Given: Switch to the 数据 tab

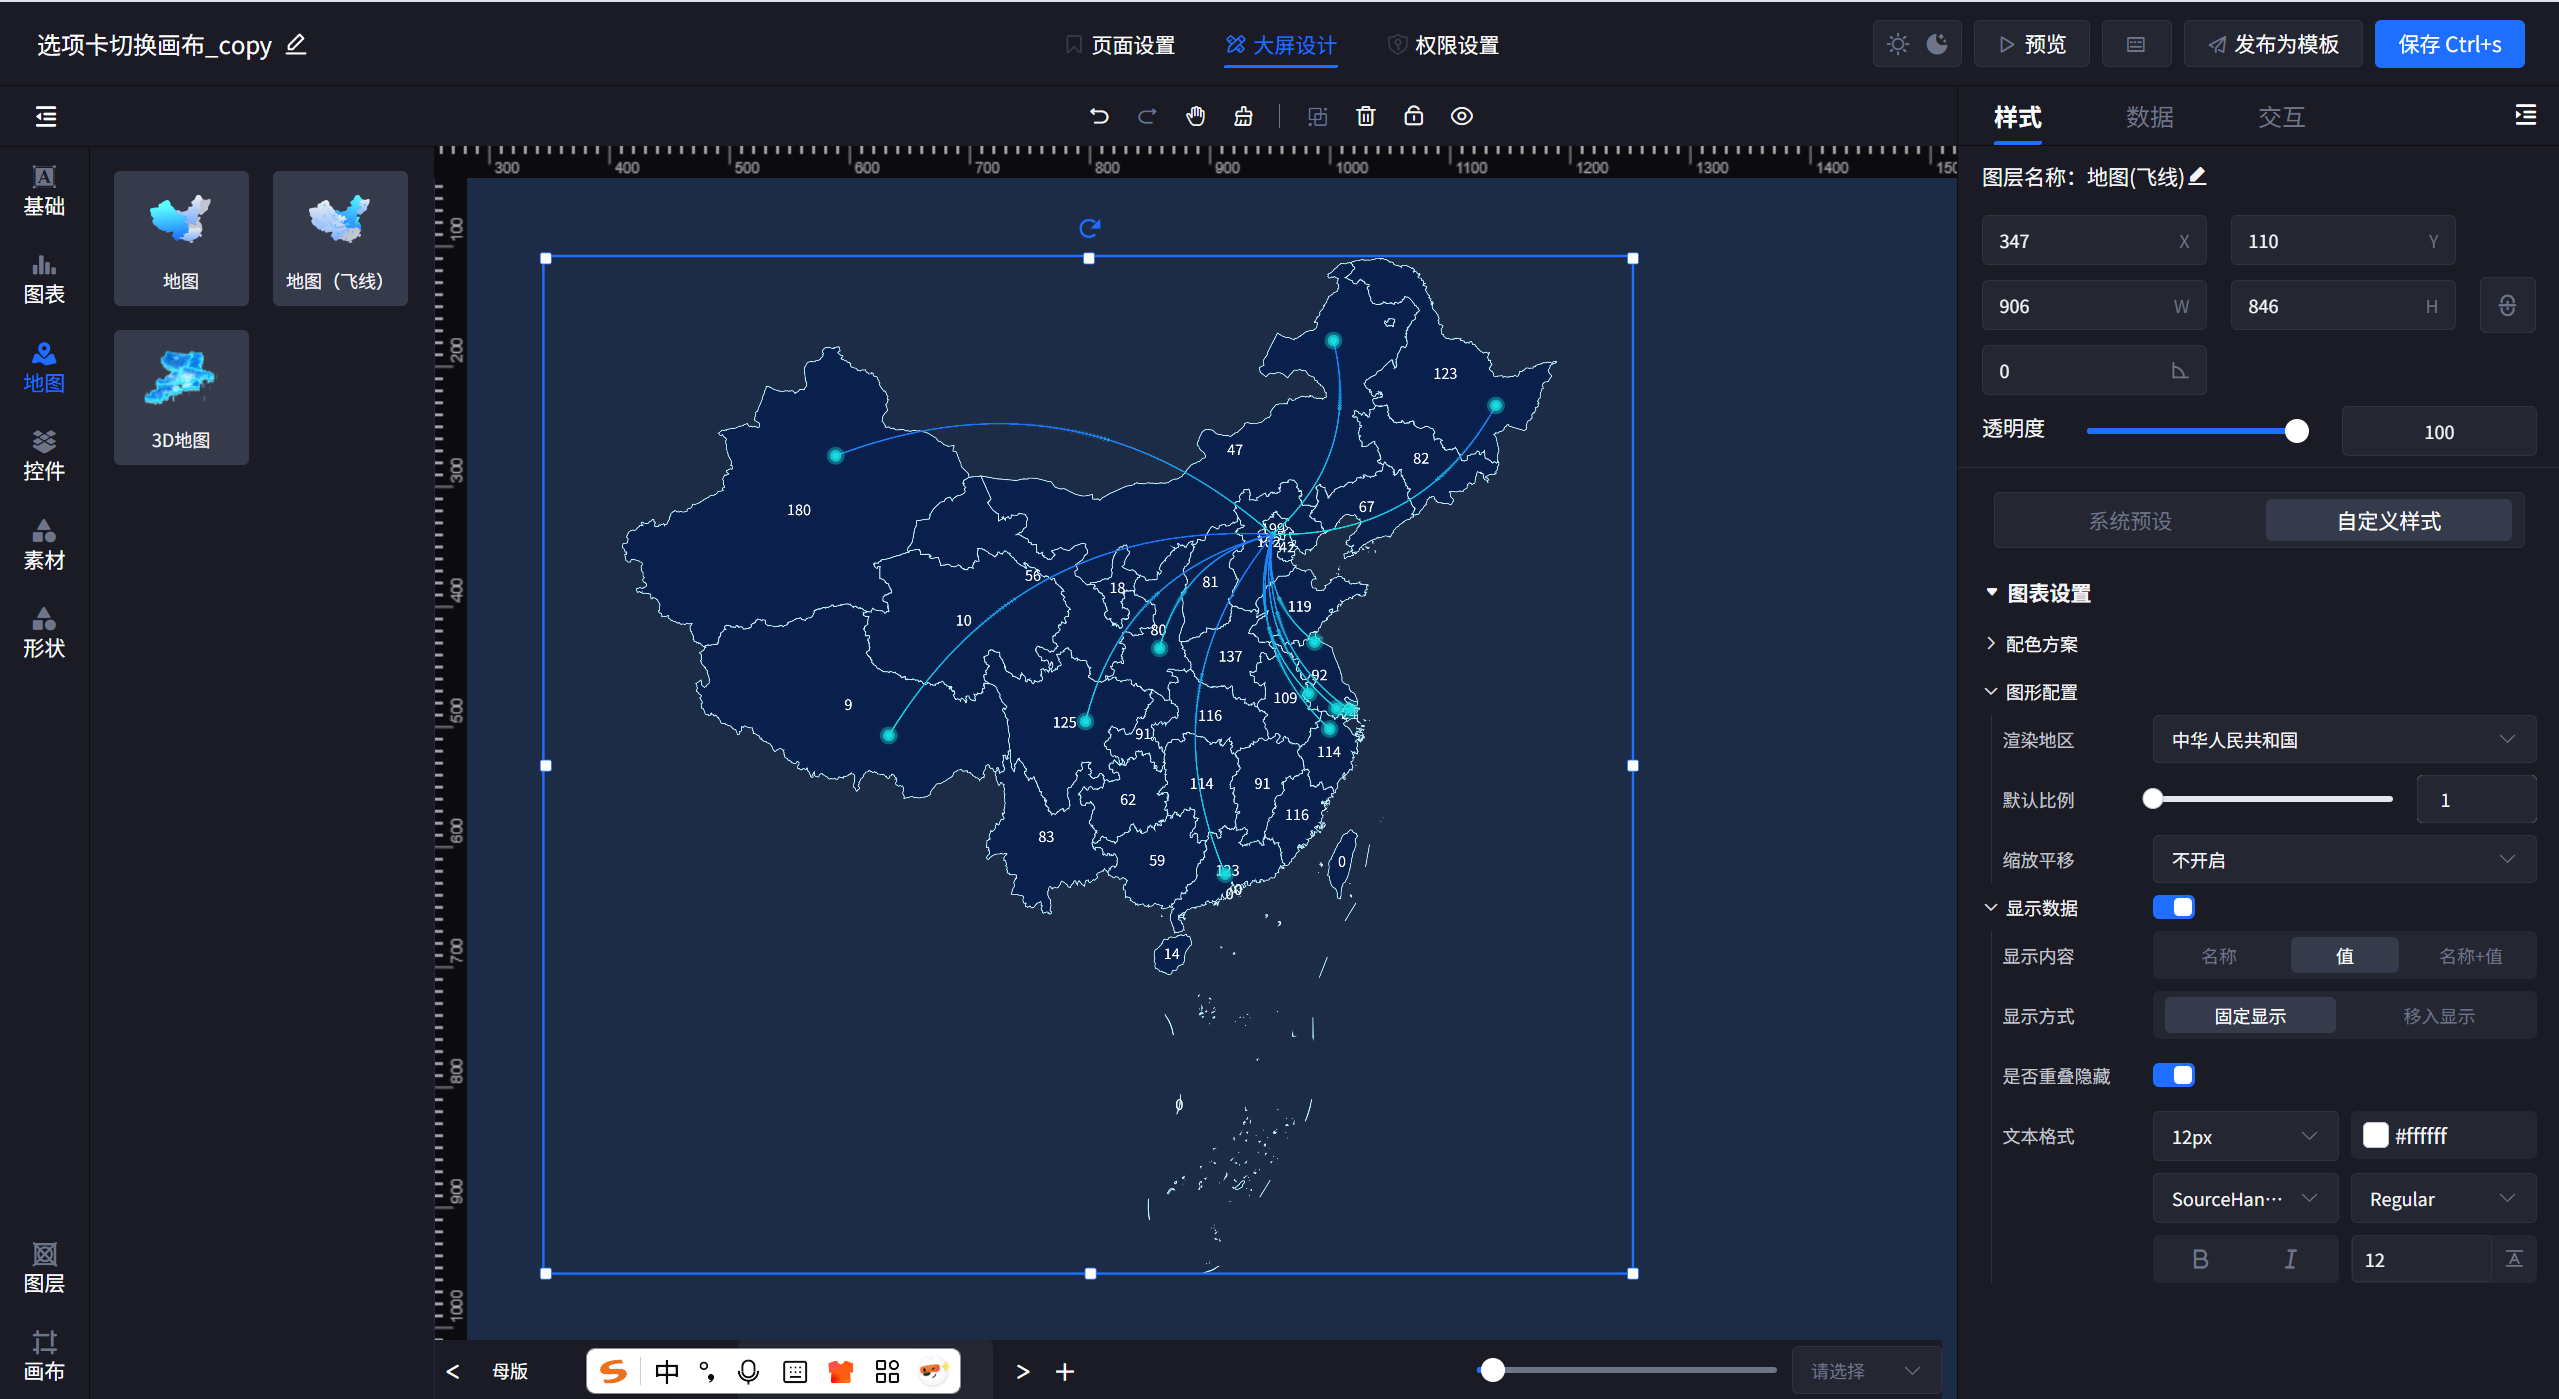Looking at the screenshot, I should coord(2149,117).
